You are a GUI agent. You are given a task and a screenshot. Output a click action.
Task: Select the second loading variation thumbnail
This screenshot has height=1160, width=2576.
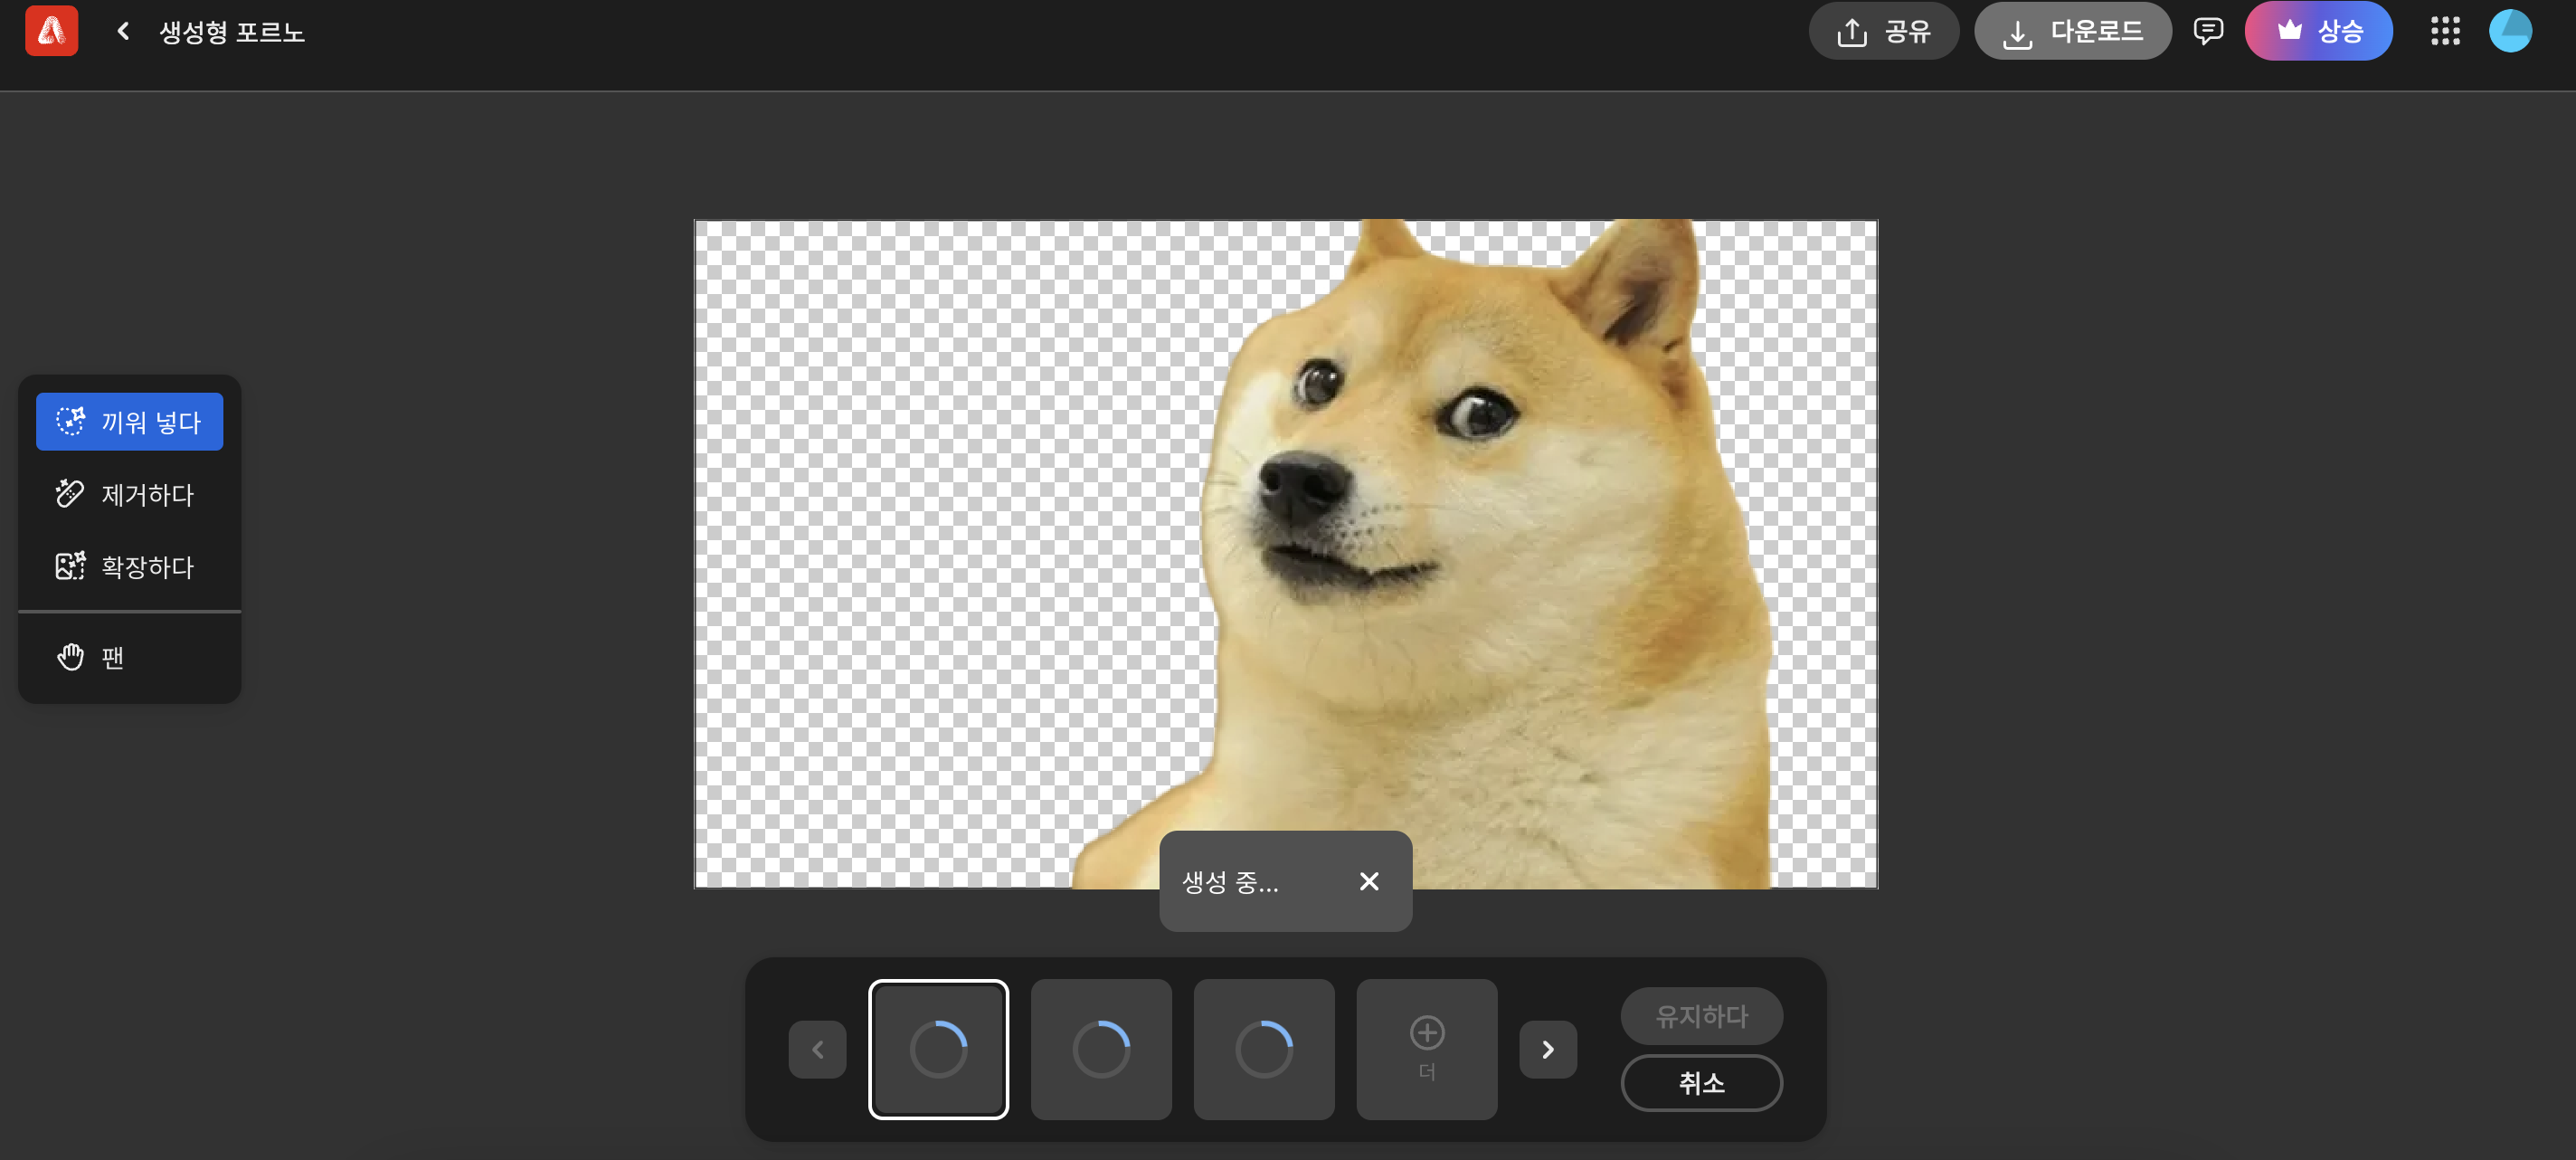1101,1049
